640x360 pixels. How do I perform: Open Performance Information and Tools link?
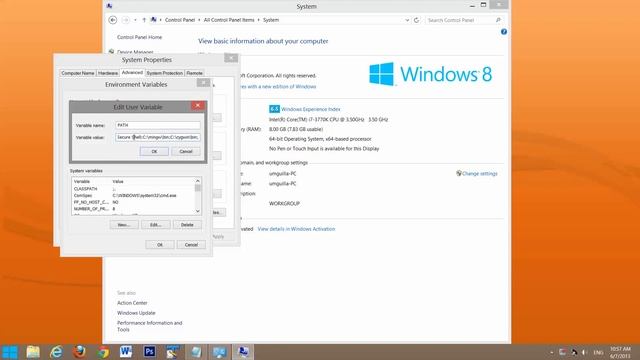click(x=149, y=326)
